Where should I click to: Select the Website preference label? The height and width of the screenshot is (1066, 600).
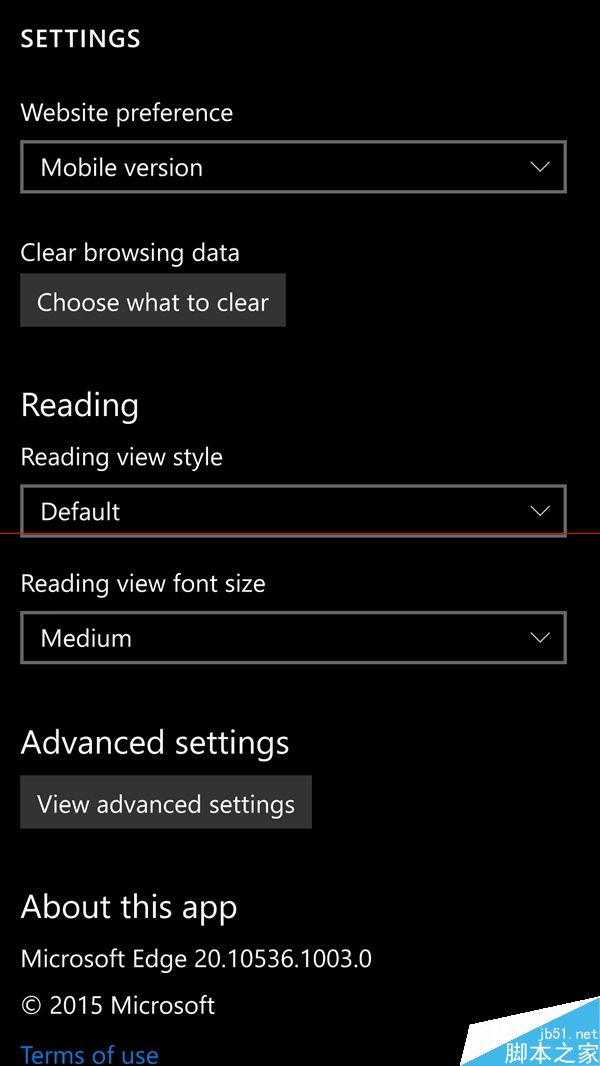coord(127,112)
